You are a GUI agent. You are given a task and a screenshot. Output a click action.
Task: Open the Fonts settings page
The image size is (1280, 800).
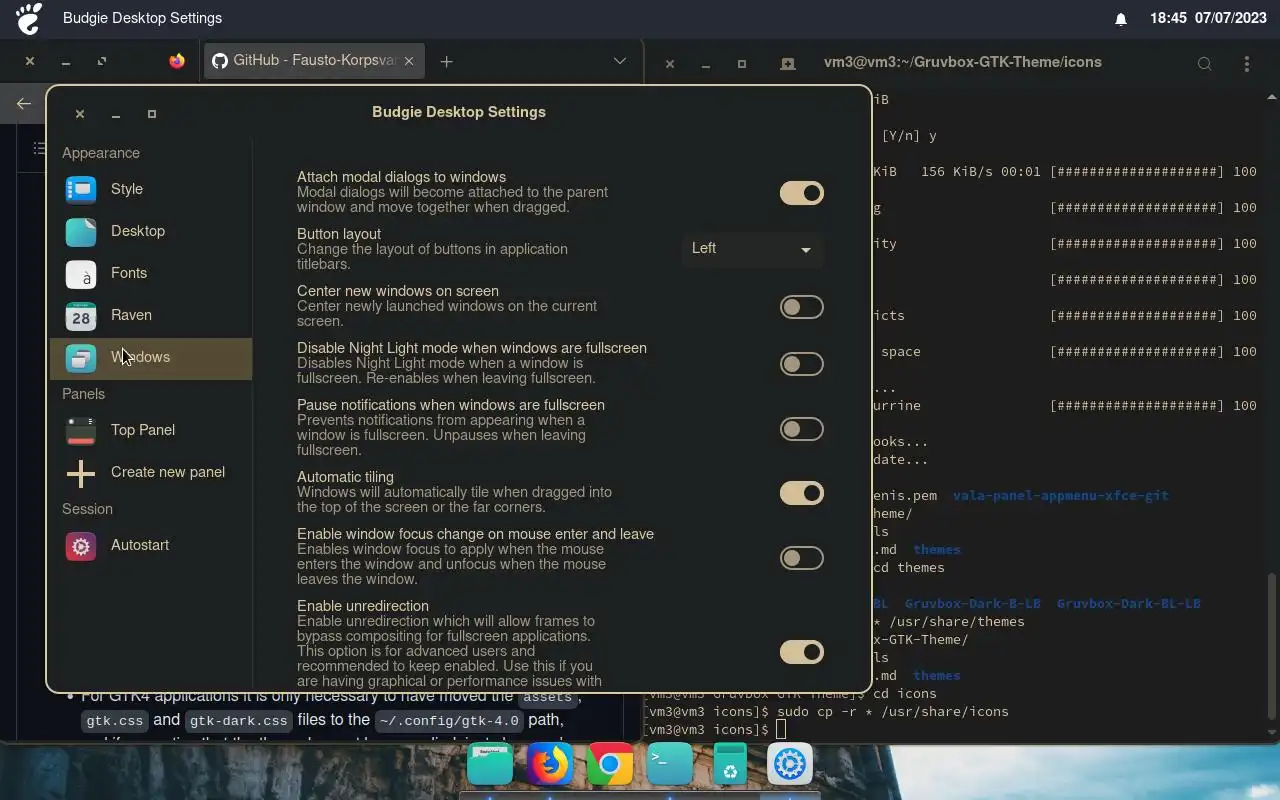(x=151, y=273)
